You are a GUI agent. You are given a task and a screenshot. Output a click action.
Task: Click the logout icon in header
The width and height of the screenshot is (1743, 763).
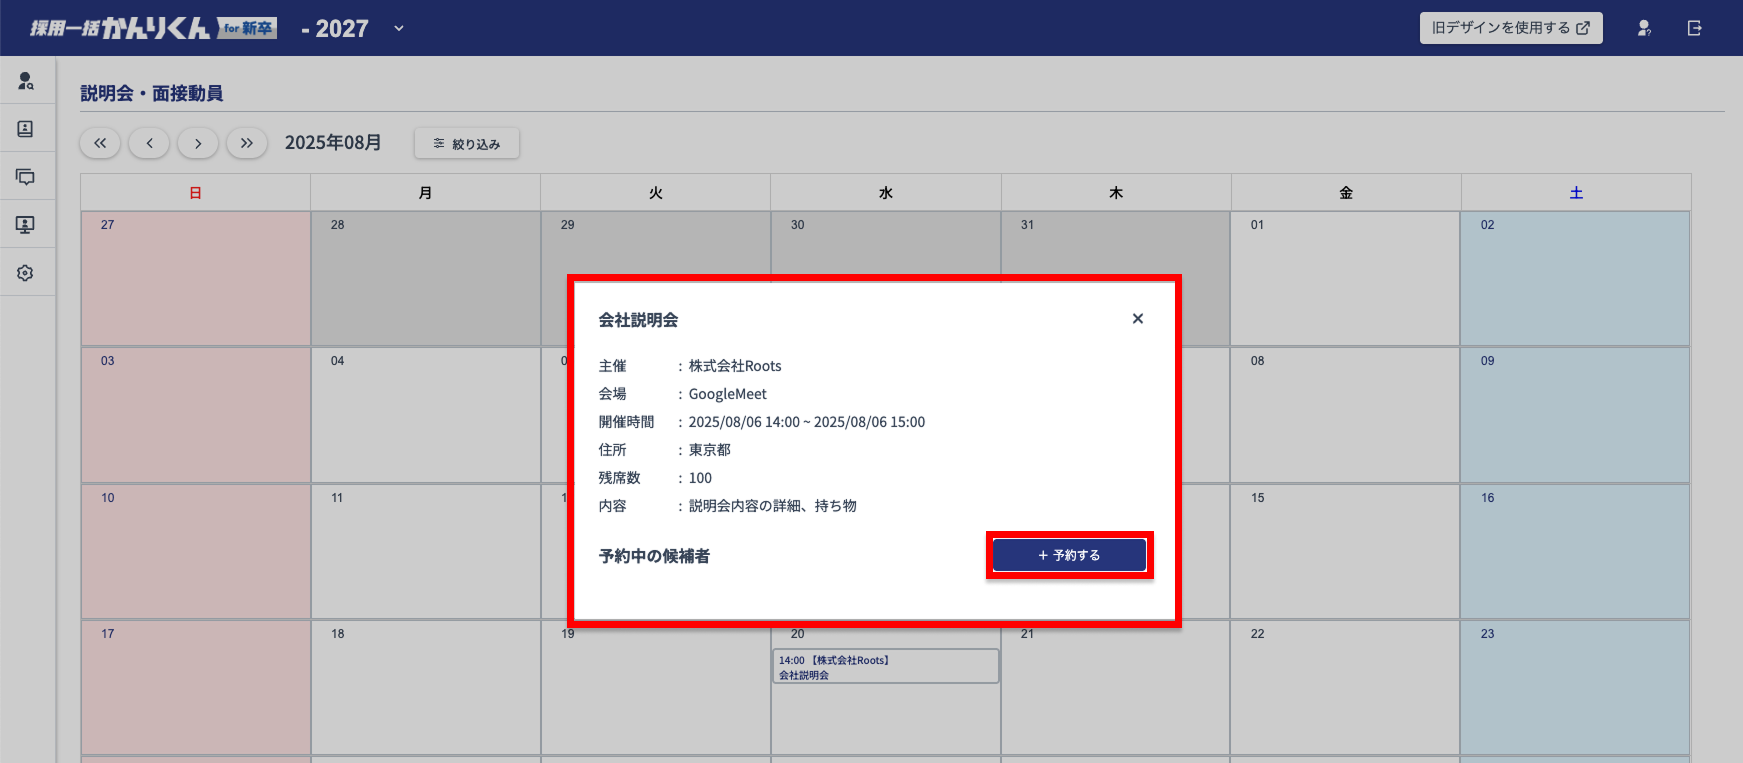pyautogui.click(x=1694, y=28)
